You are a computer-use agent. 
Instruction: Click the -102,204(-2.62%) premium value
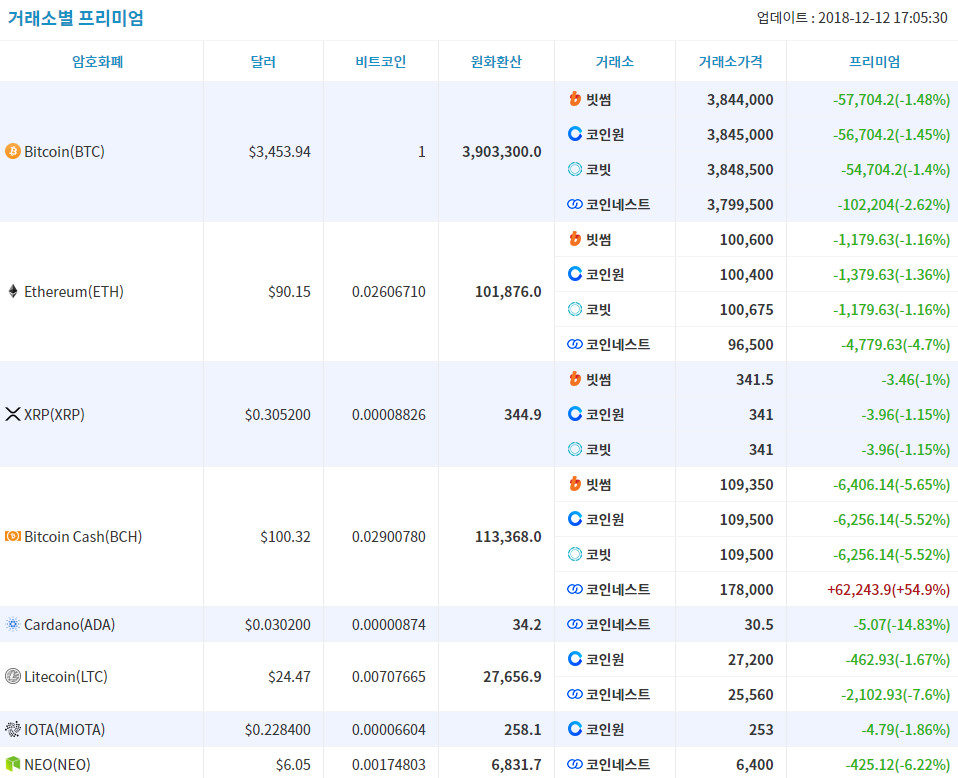pyautogui.click(x=893, y=204)
